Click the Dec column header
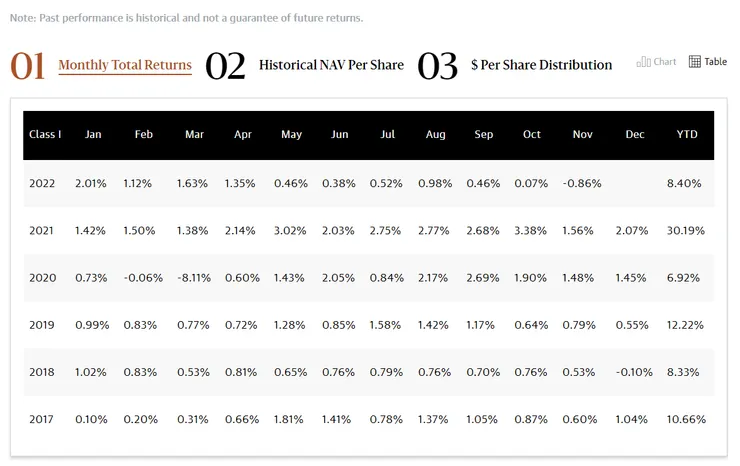This screenshot has width=740, height=466. (x=635, y=134)
